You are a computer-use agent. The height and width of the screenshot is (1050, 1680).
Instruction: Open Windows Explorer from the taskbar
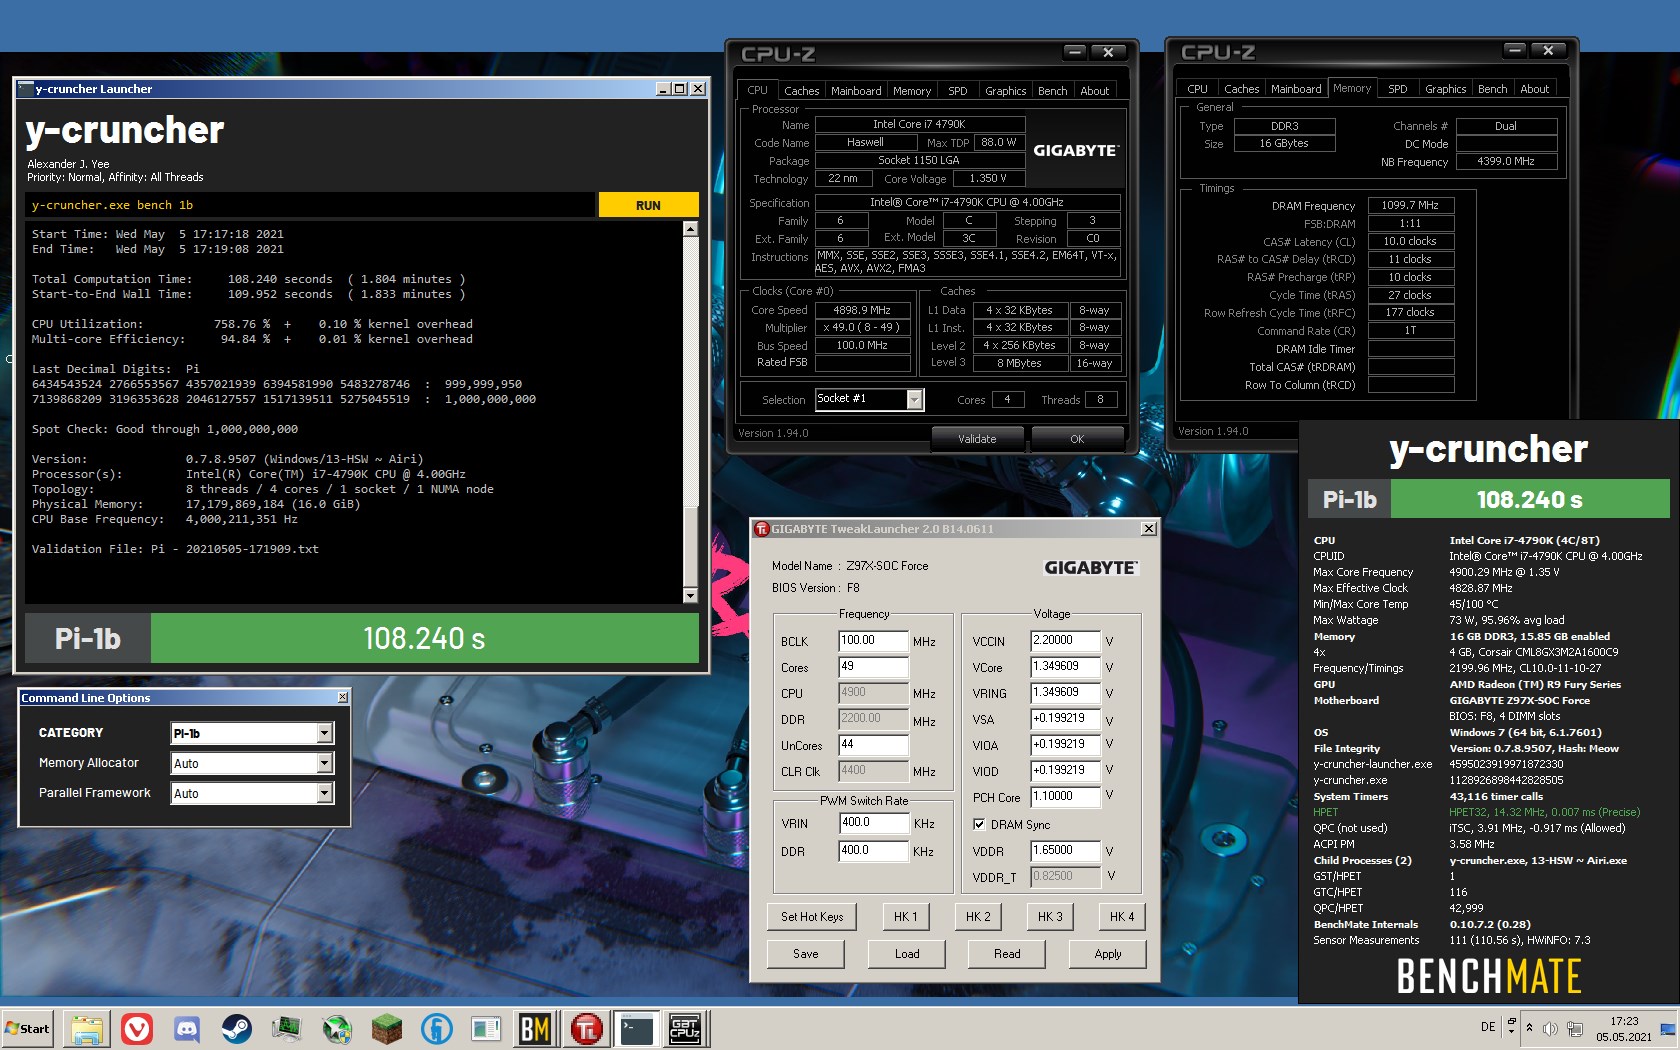[x=87, y=1029]
